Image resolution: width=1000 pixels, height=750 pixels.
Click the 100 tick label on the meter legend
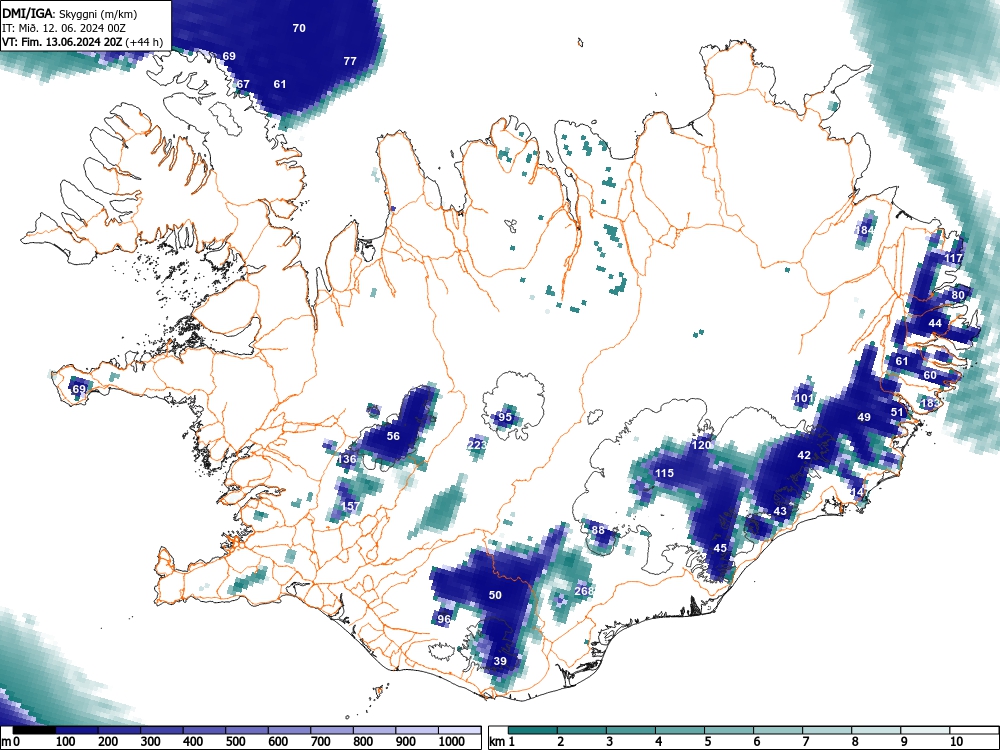(66, 742)
